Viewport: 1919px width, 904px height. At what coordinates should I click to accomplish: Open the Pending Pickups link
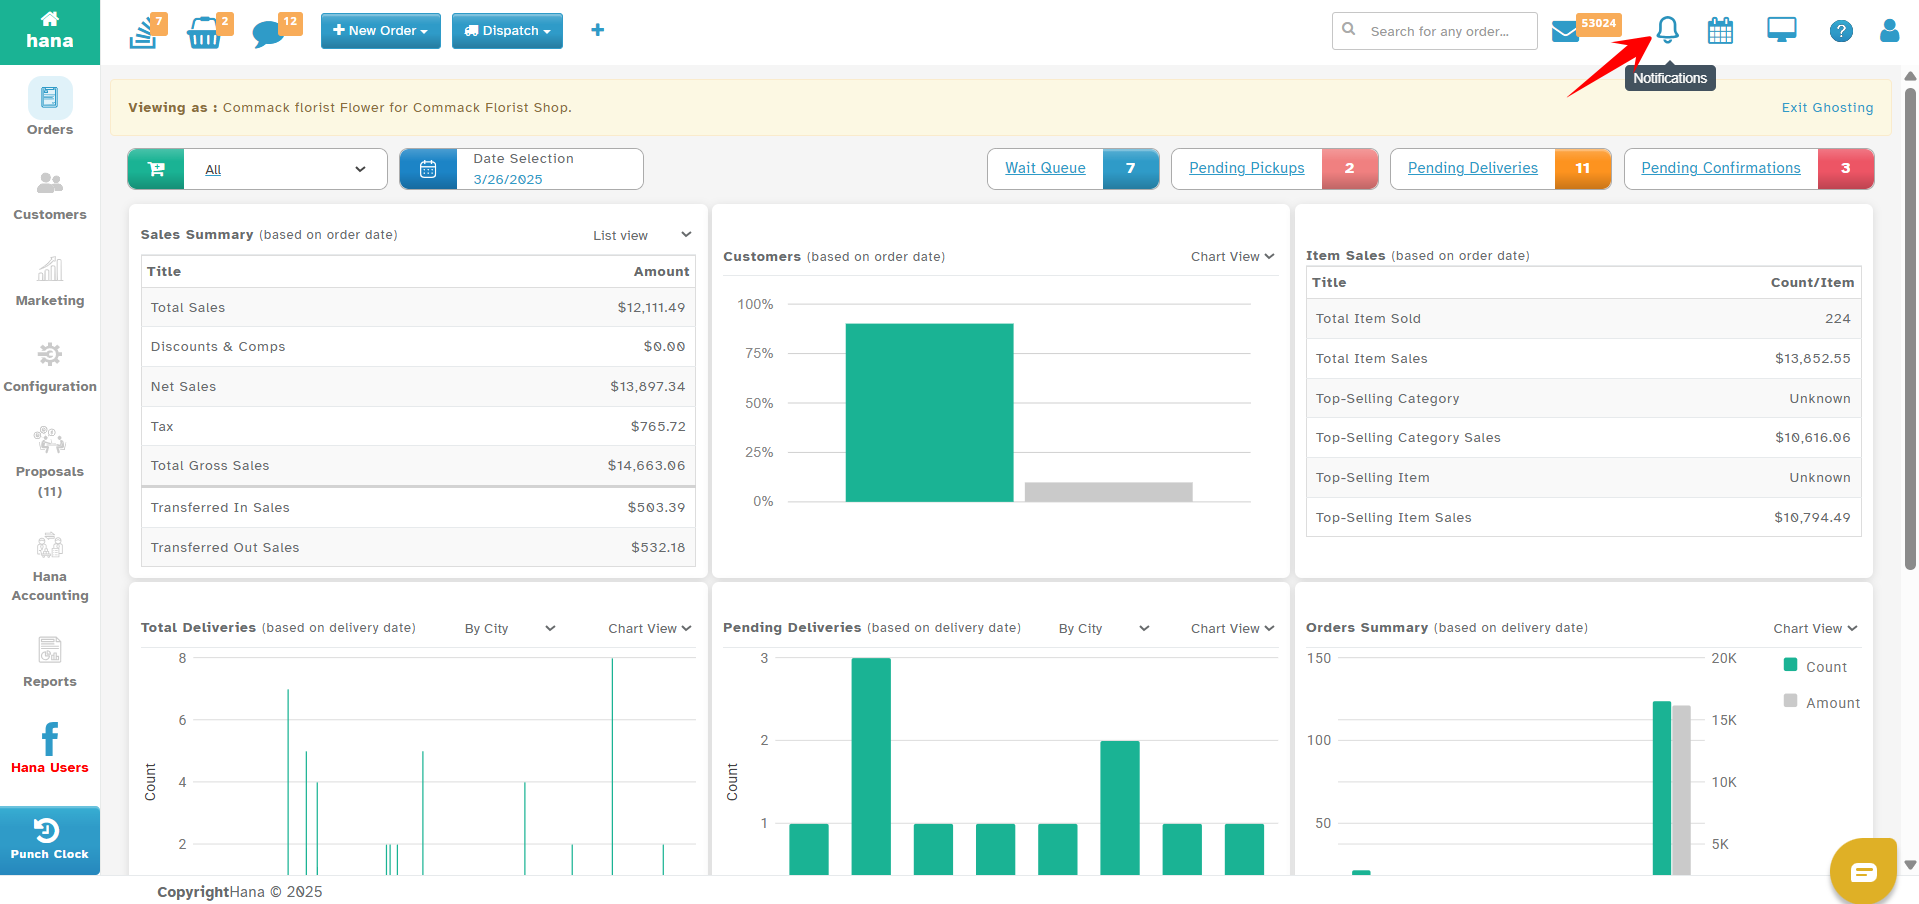(1246, 168)
